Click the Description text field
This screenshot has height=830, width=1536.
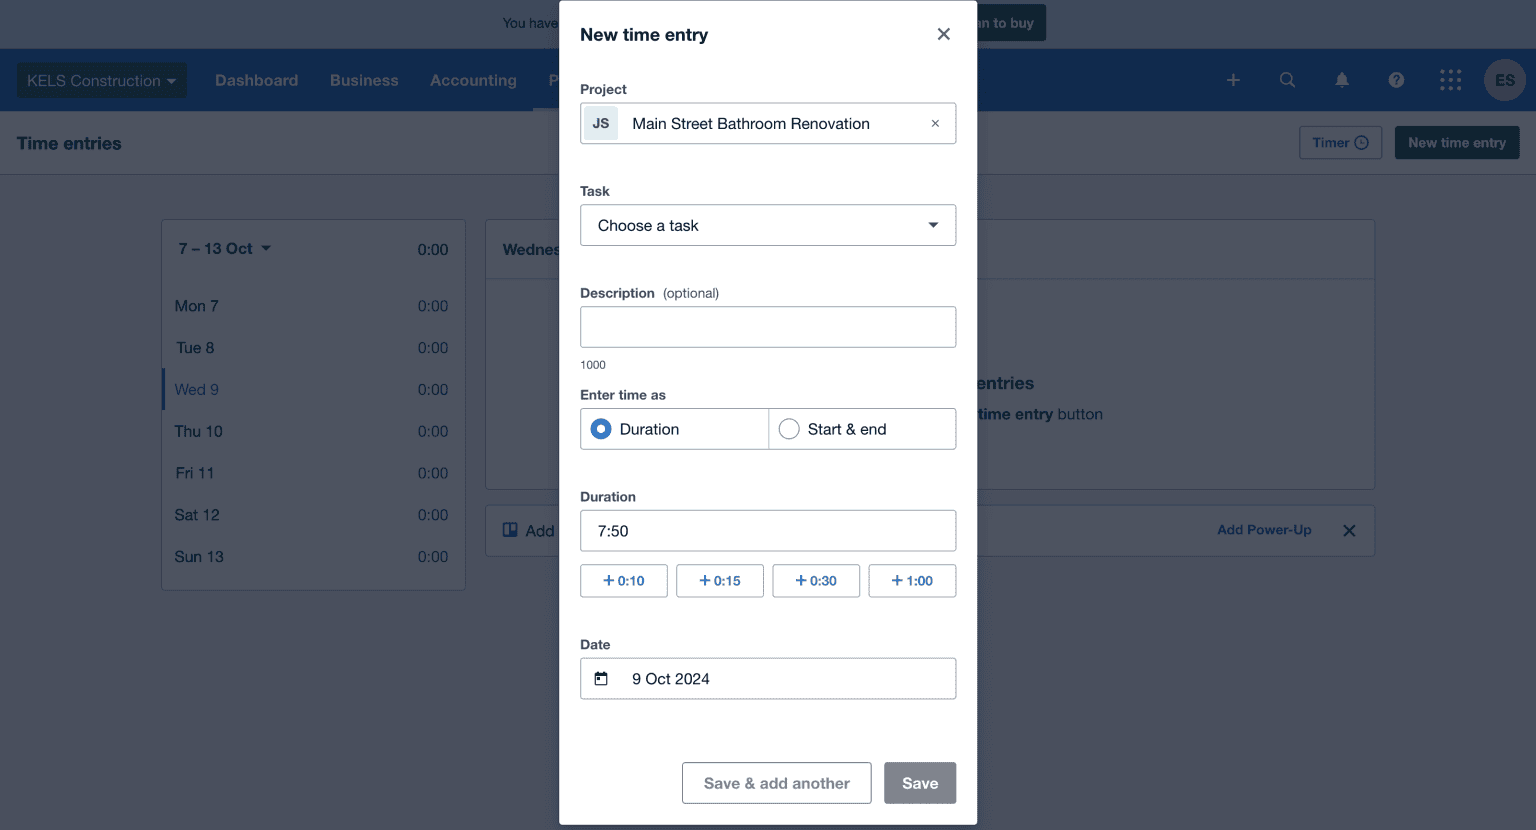click(767, 327)
